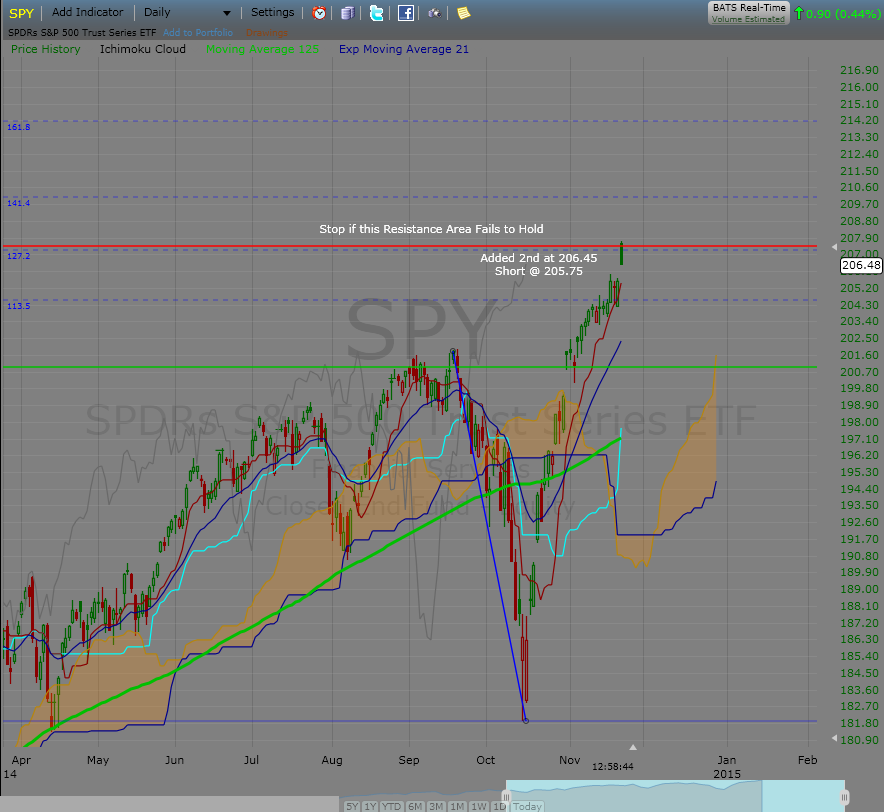Select the Moving Average 125 indicator label
Viewport: 884px width, 812px height.
coord(262,49)
